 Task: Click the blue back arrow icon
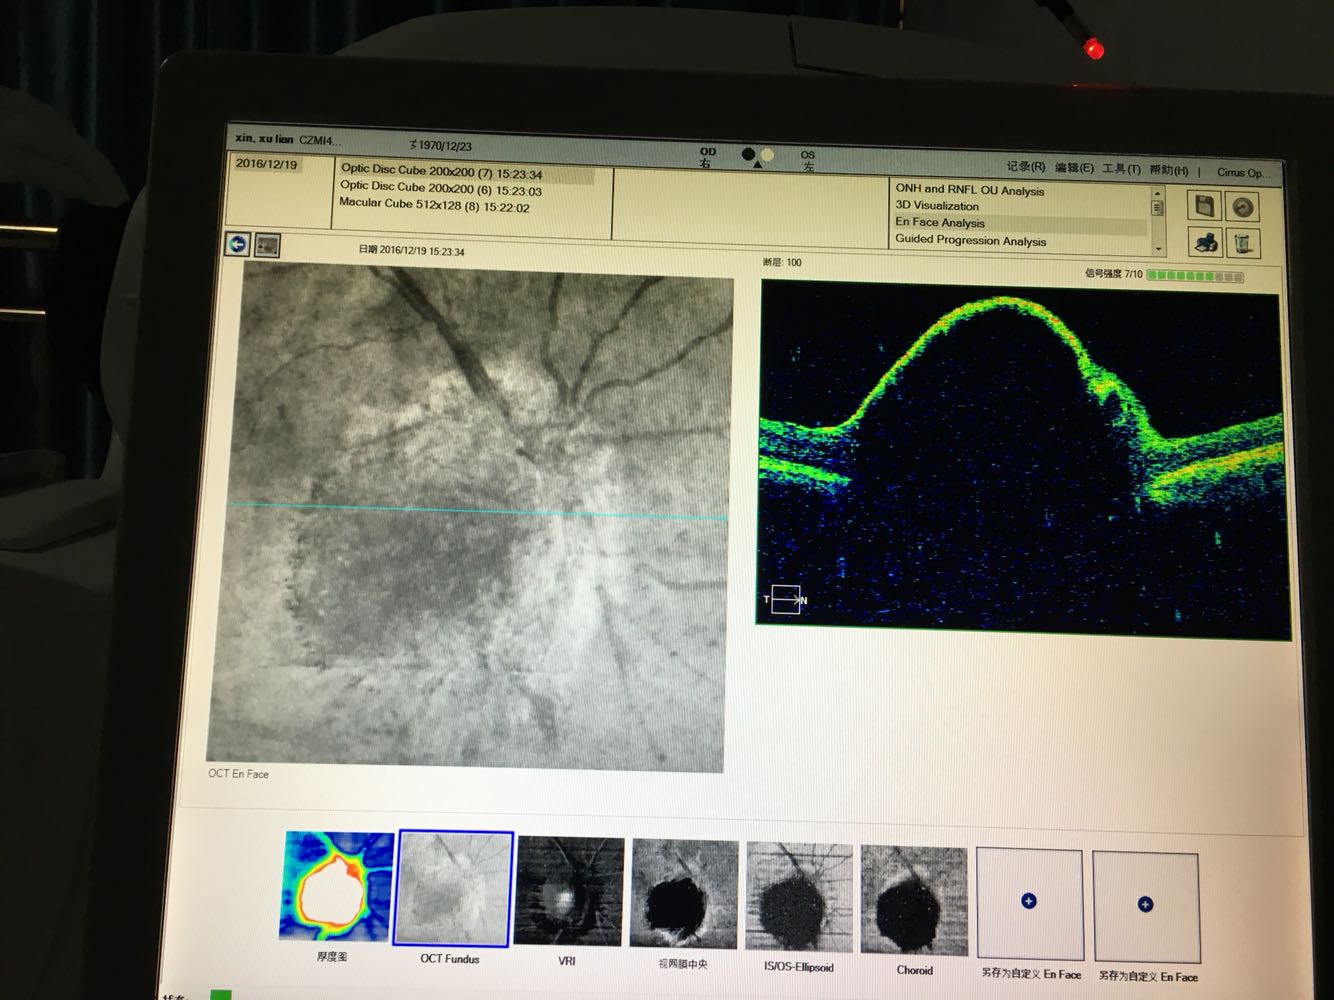[237, 244]
